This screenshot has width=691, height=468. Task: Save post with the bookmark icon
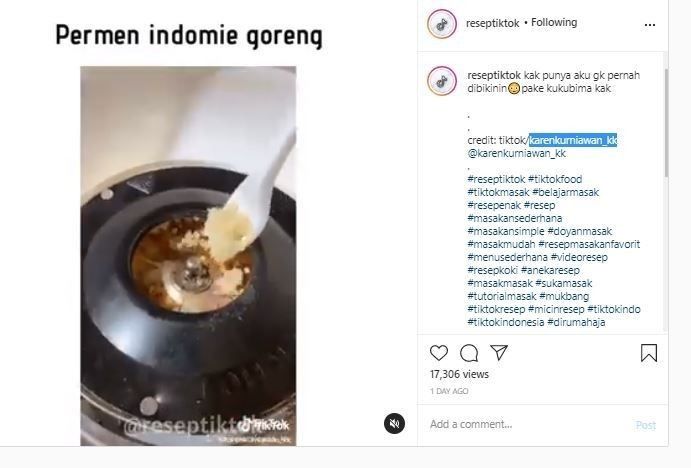coord(649,353)
